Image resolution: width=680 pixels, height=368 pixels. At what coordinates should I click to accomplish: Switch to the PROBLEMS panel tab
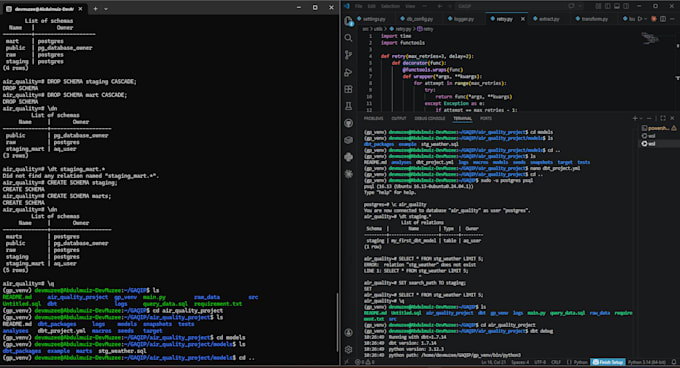[373, 118]
